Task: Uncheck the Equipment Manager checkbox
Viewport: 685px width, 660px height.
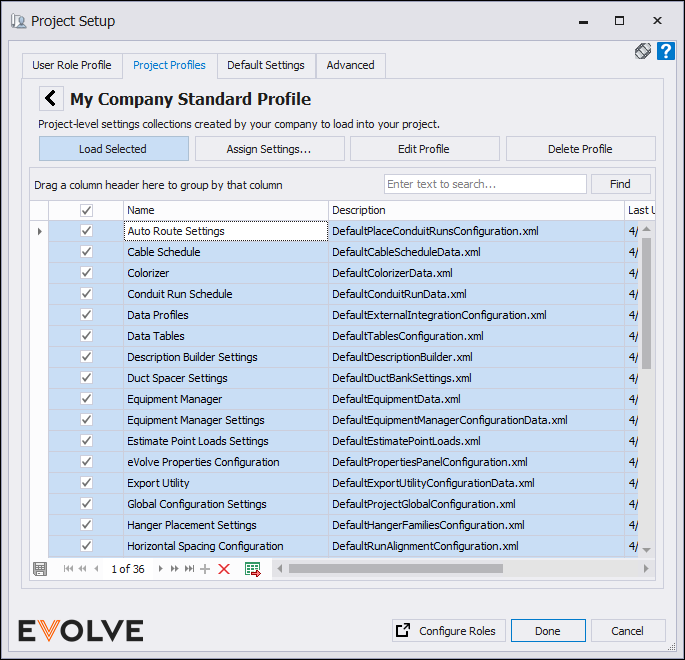Action: click(x=86, y=398)
